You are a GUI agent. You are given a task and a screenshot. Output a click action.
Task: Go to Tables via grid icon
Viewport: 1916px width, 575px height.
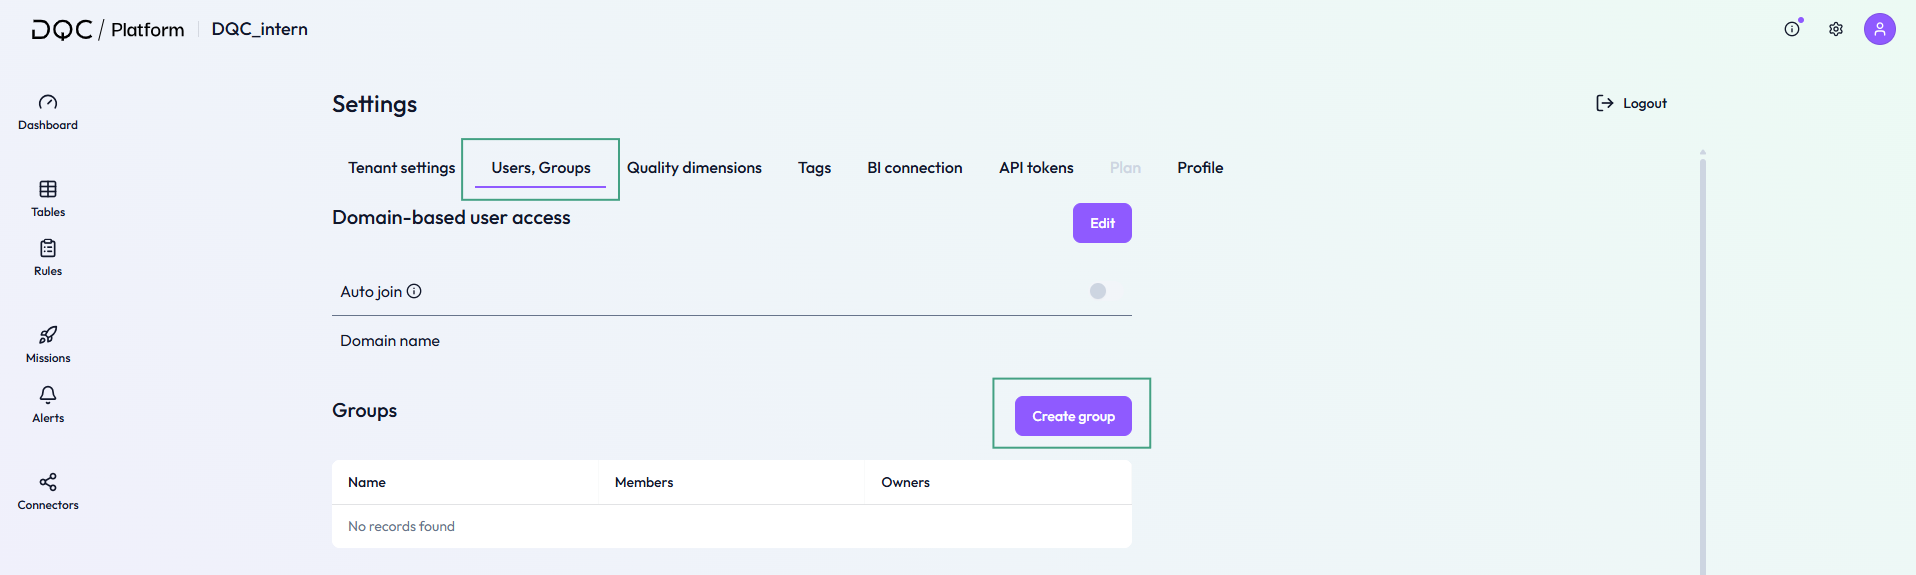(x=48, y=189)
